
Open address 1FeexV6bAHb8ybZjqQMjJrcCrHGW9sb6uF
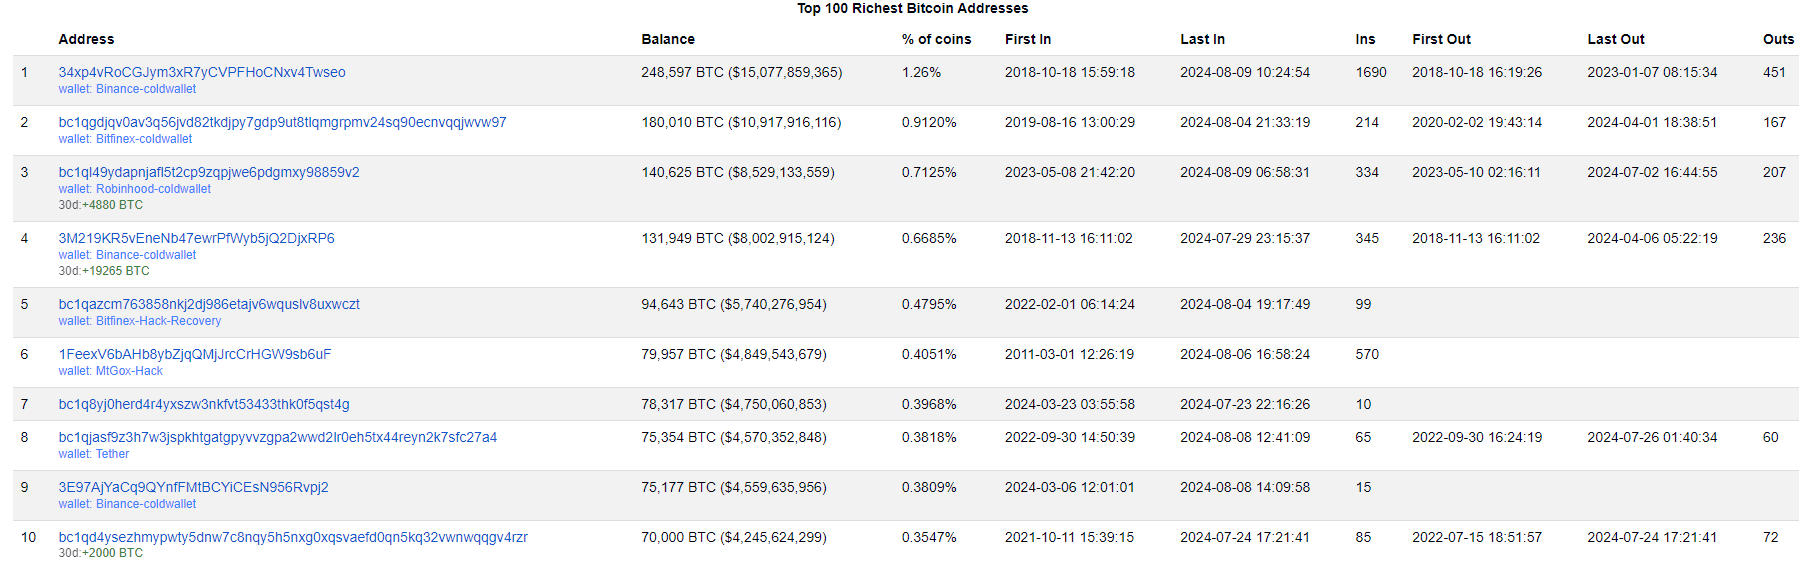(194, 354)
